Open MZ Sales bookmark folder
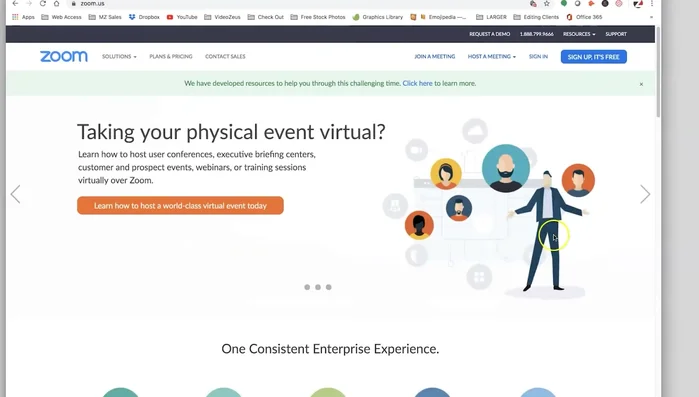The height and width of the screenshot is (397, 699). [105, 17]
